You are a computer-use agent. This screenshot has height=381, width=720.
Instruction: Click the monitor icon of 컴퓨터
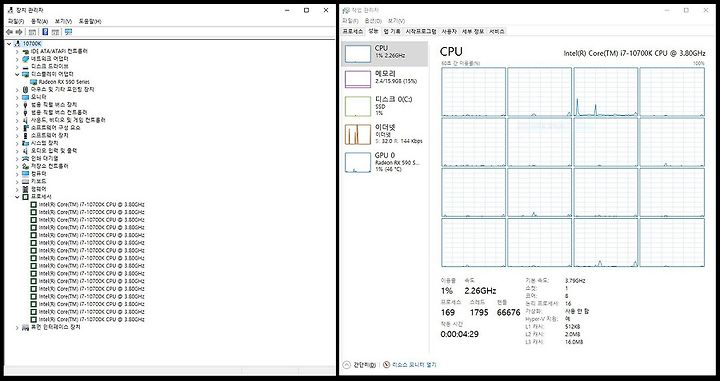25,174
